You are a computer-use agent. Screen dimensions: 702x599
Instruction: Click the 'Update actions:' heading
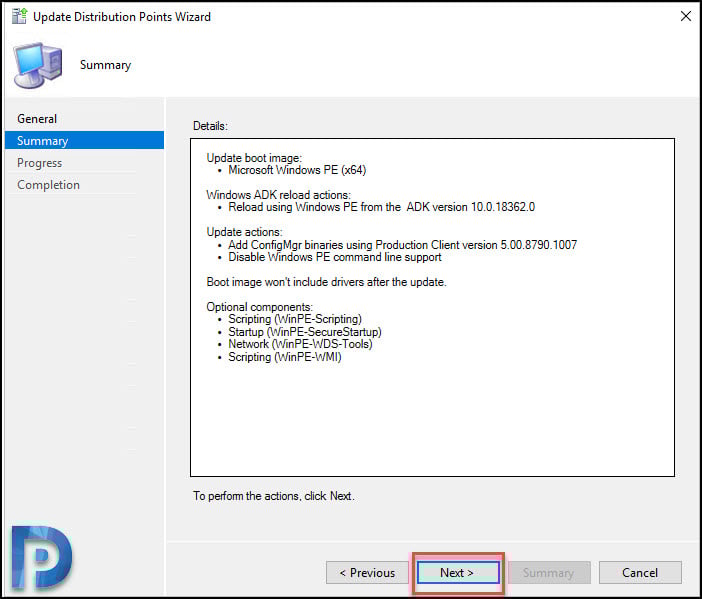click(x=244, y=232)
